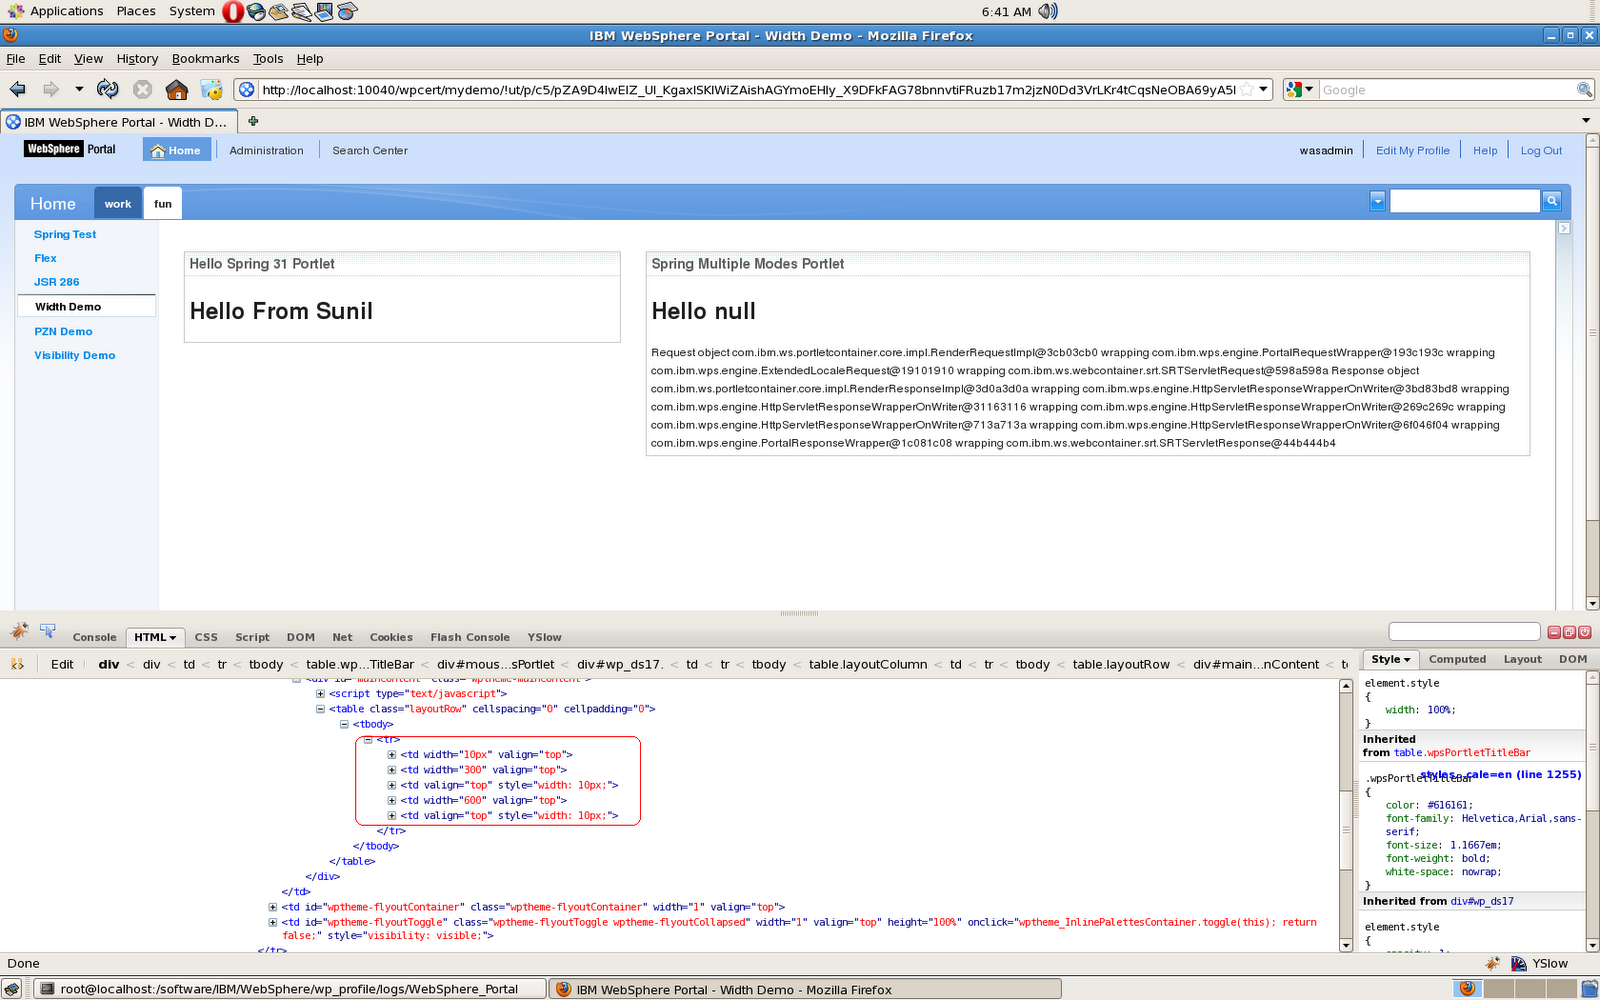This screenshot has width=1600, height=1000.
Task: Click the Edit My Profile link
Action: coord(1412,150)
